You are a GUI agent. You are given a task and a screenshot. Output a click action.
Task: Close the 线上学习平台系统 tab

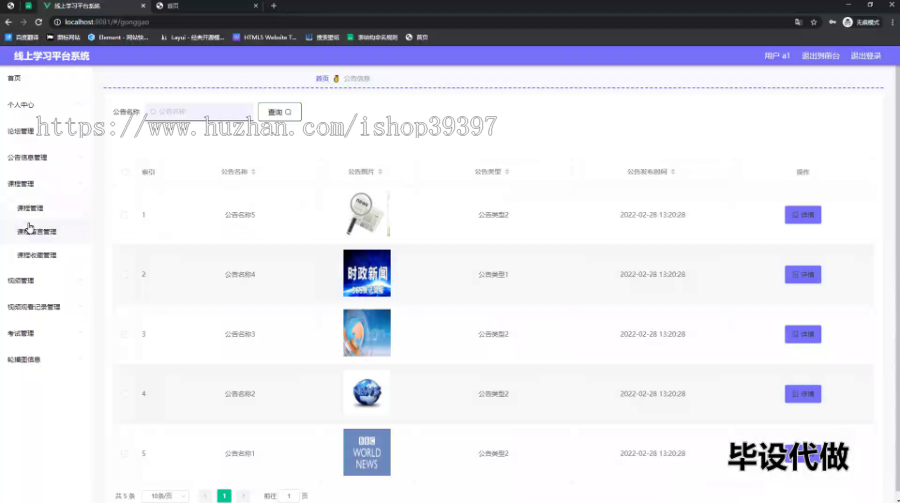pyautogui.click(x=143, y=6)
